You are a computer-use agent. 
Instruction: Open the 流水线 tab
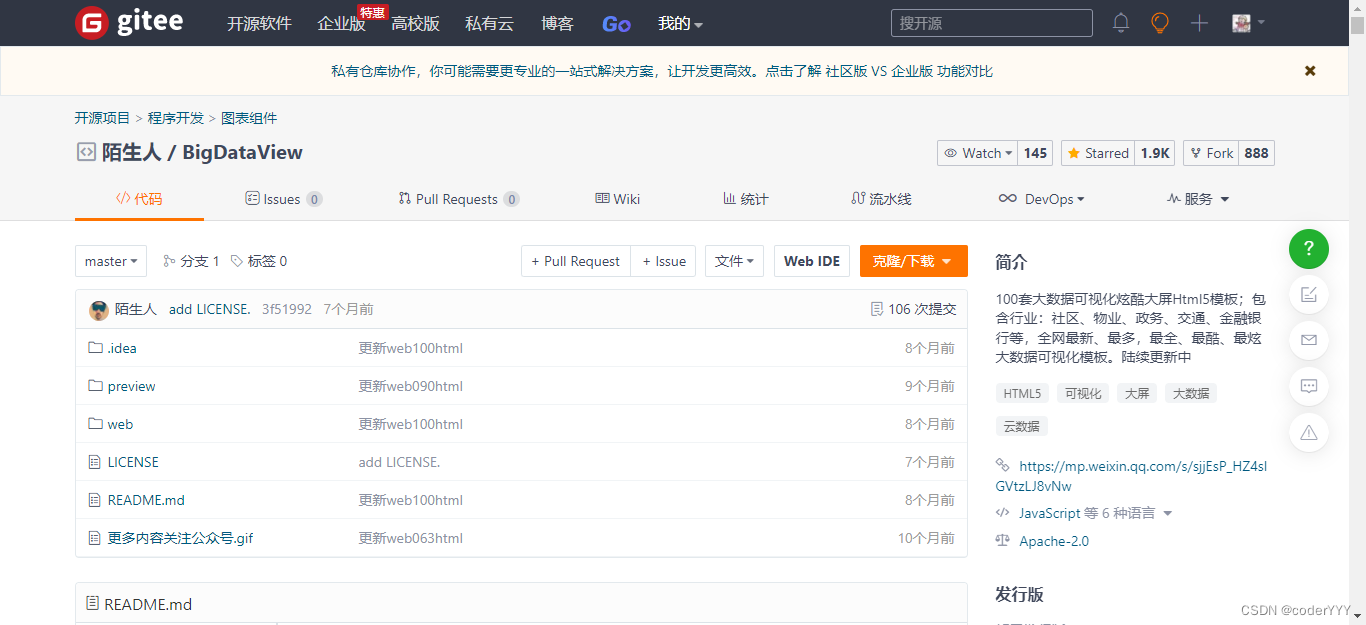pyautogui.click(x=881, y=199)
